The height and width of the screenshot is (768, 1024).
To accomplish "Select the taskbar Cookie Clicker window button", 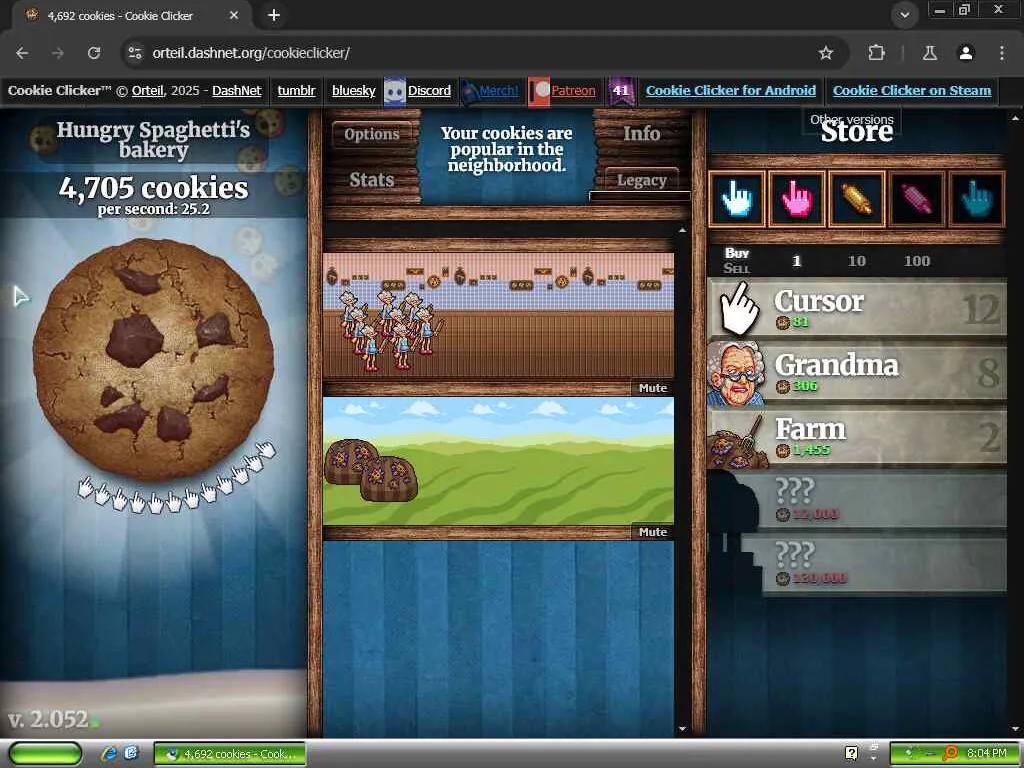I will pos(230,754).
